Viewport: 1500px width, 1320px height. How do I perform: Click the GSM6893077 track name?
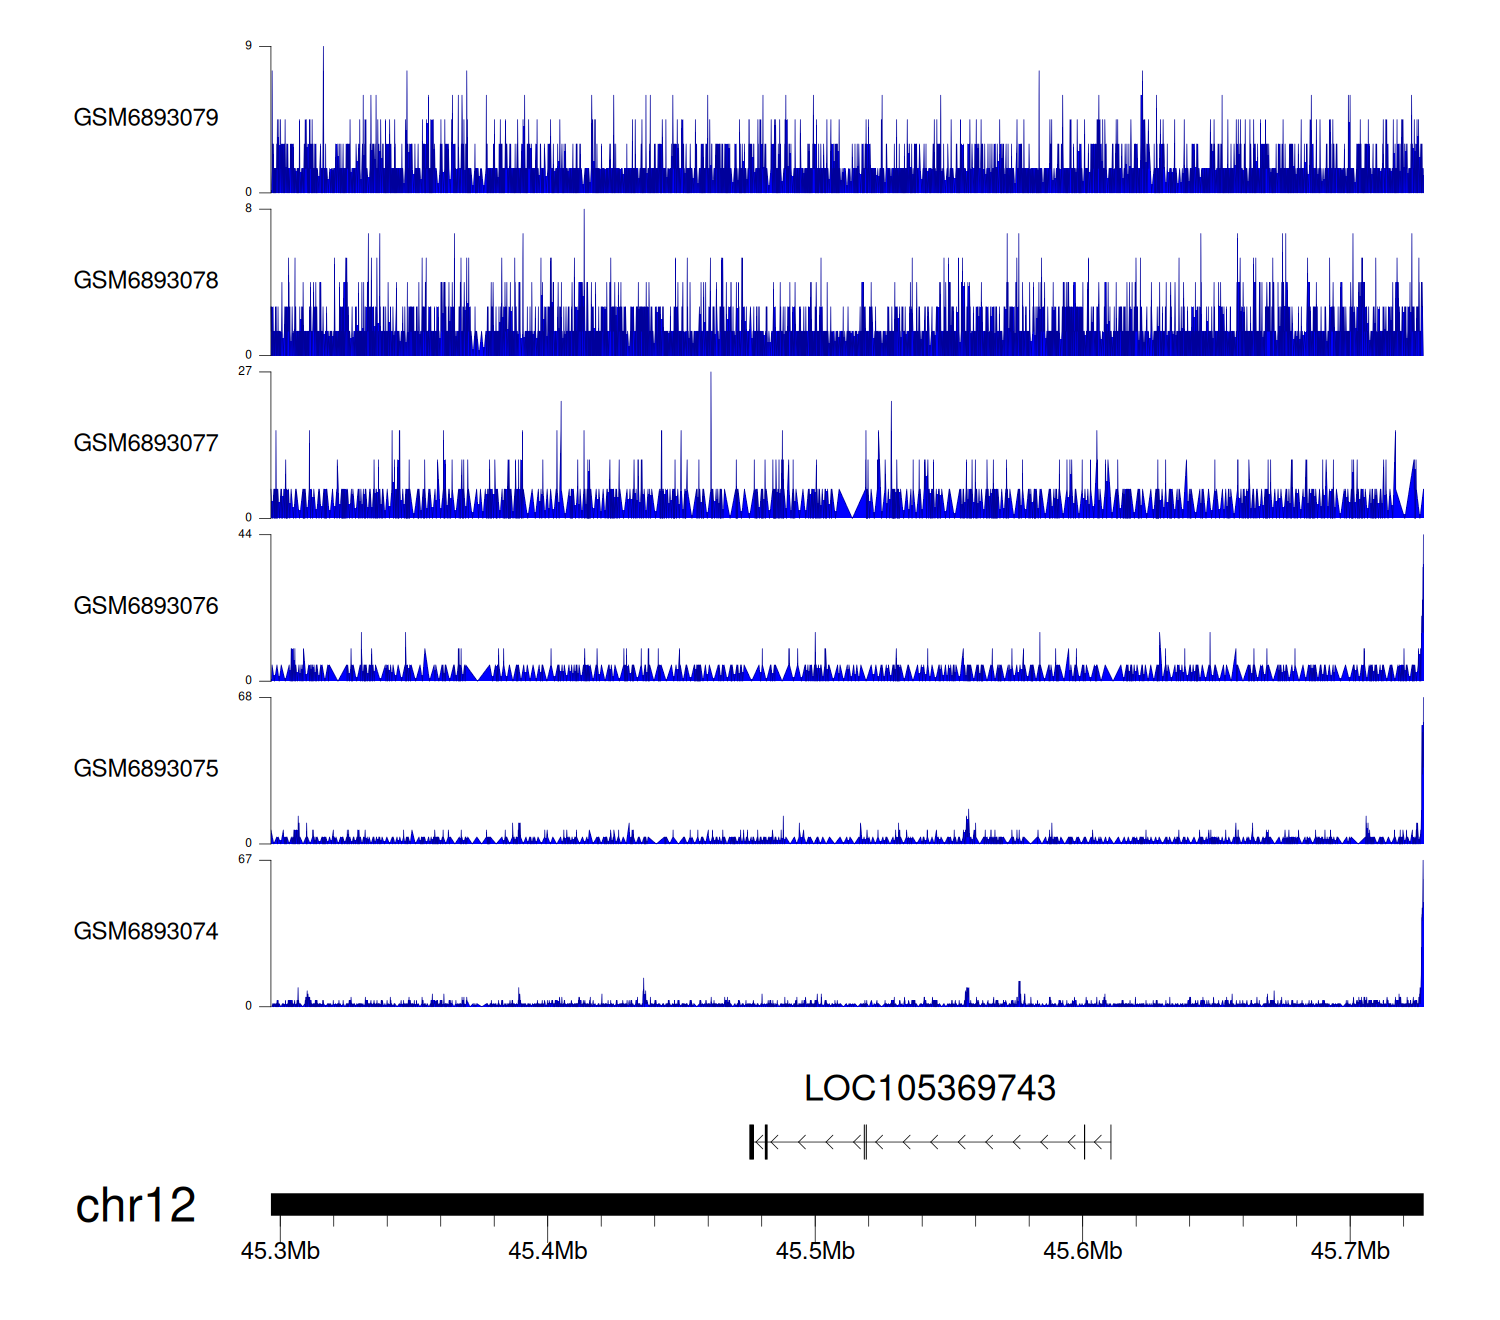146,443
